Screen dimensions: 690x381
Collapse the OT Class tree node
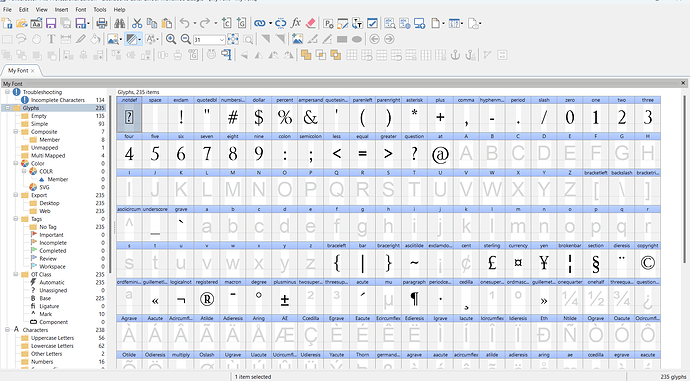click(15, 274)
